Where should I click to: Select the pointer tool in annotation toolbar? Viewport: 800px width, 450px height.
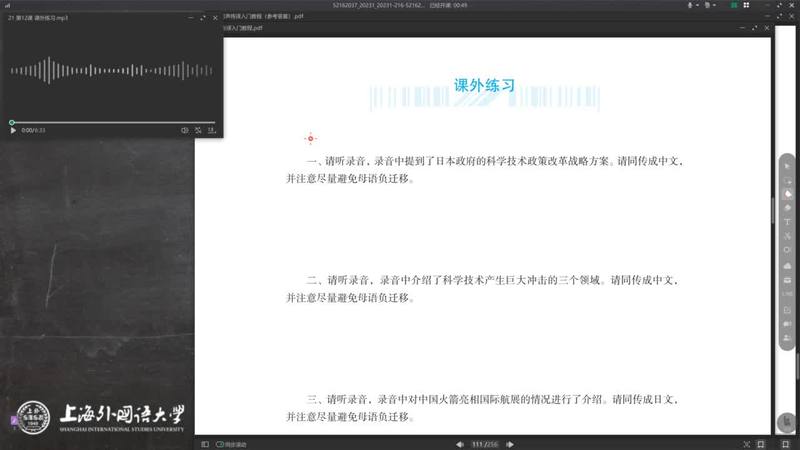point(788,166)
